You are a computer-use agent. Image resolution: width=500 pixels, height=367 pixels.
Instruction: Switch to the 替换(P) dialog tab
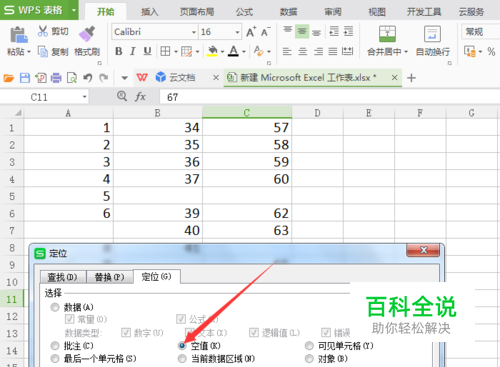pyautogui.click(x=109, y=277)
